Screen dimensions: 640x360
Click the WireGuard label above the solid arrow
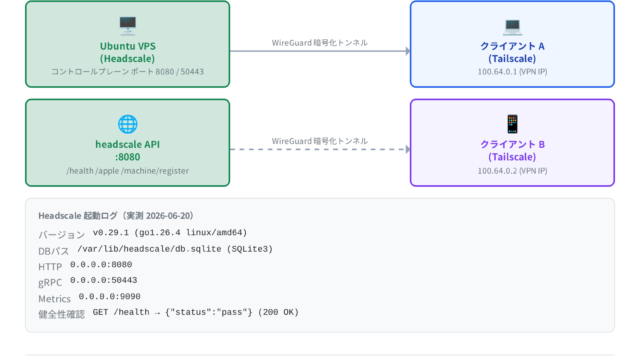pos(320,43)
